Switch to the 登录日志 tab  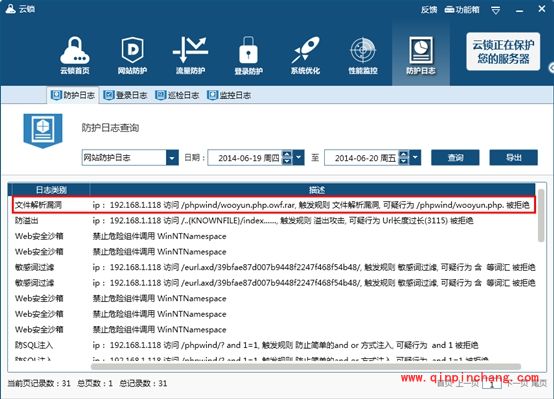coord(125,95)
